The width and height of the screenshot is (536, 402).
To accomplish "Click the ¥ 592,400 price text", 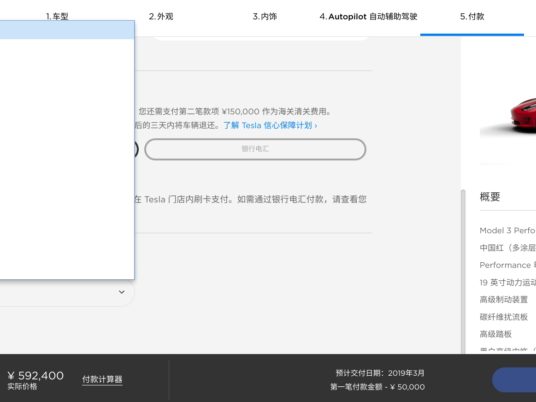I will (36, 376).
